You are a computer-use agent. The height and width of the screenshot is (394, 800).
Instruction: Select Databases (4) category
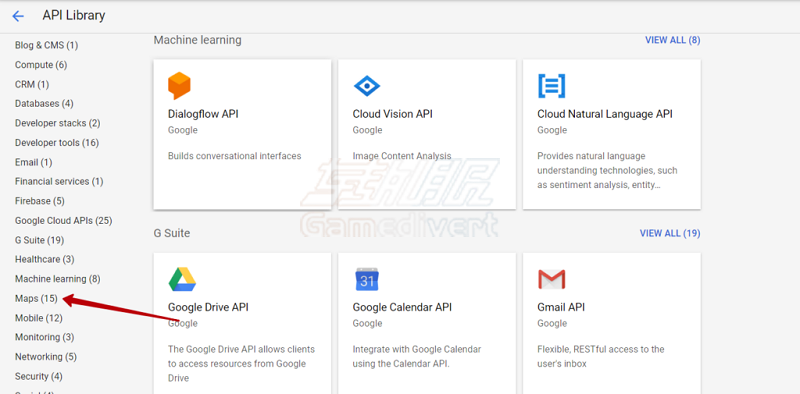(x=44, y=104)
